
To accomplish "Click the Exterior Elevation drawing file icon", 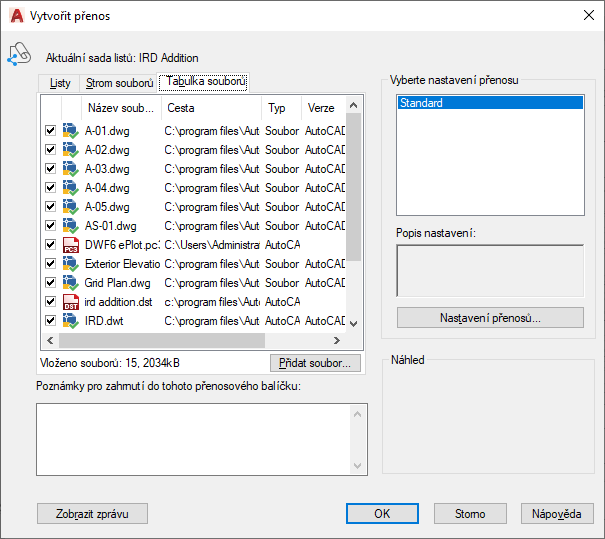I will (x=70, y=264).
